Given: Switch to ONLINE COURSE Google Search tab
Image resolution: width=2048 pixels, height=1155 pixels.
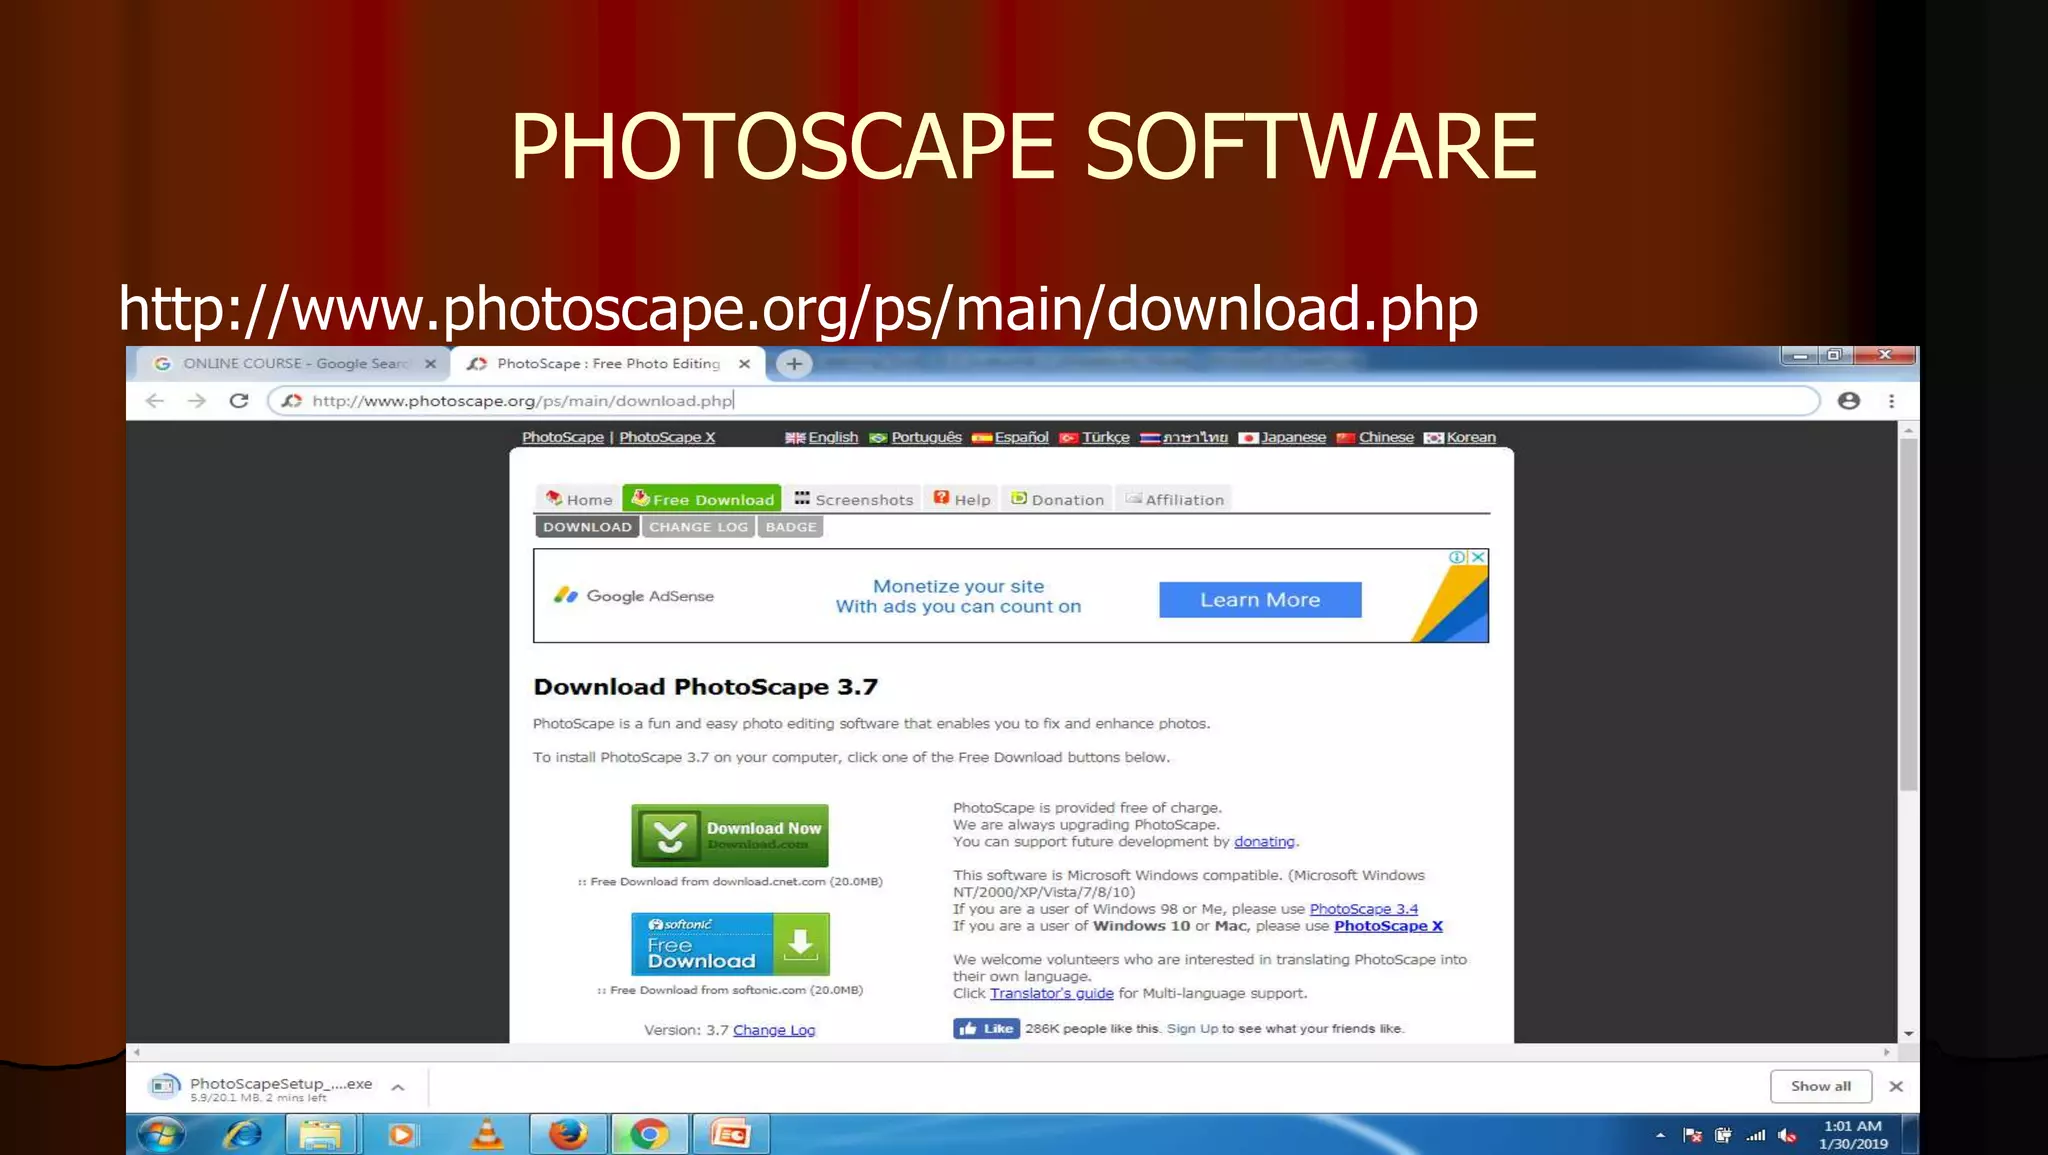Looking at the screenshot, I should point(295,364).
